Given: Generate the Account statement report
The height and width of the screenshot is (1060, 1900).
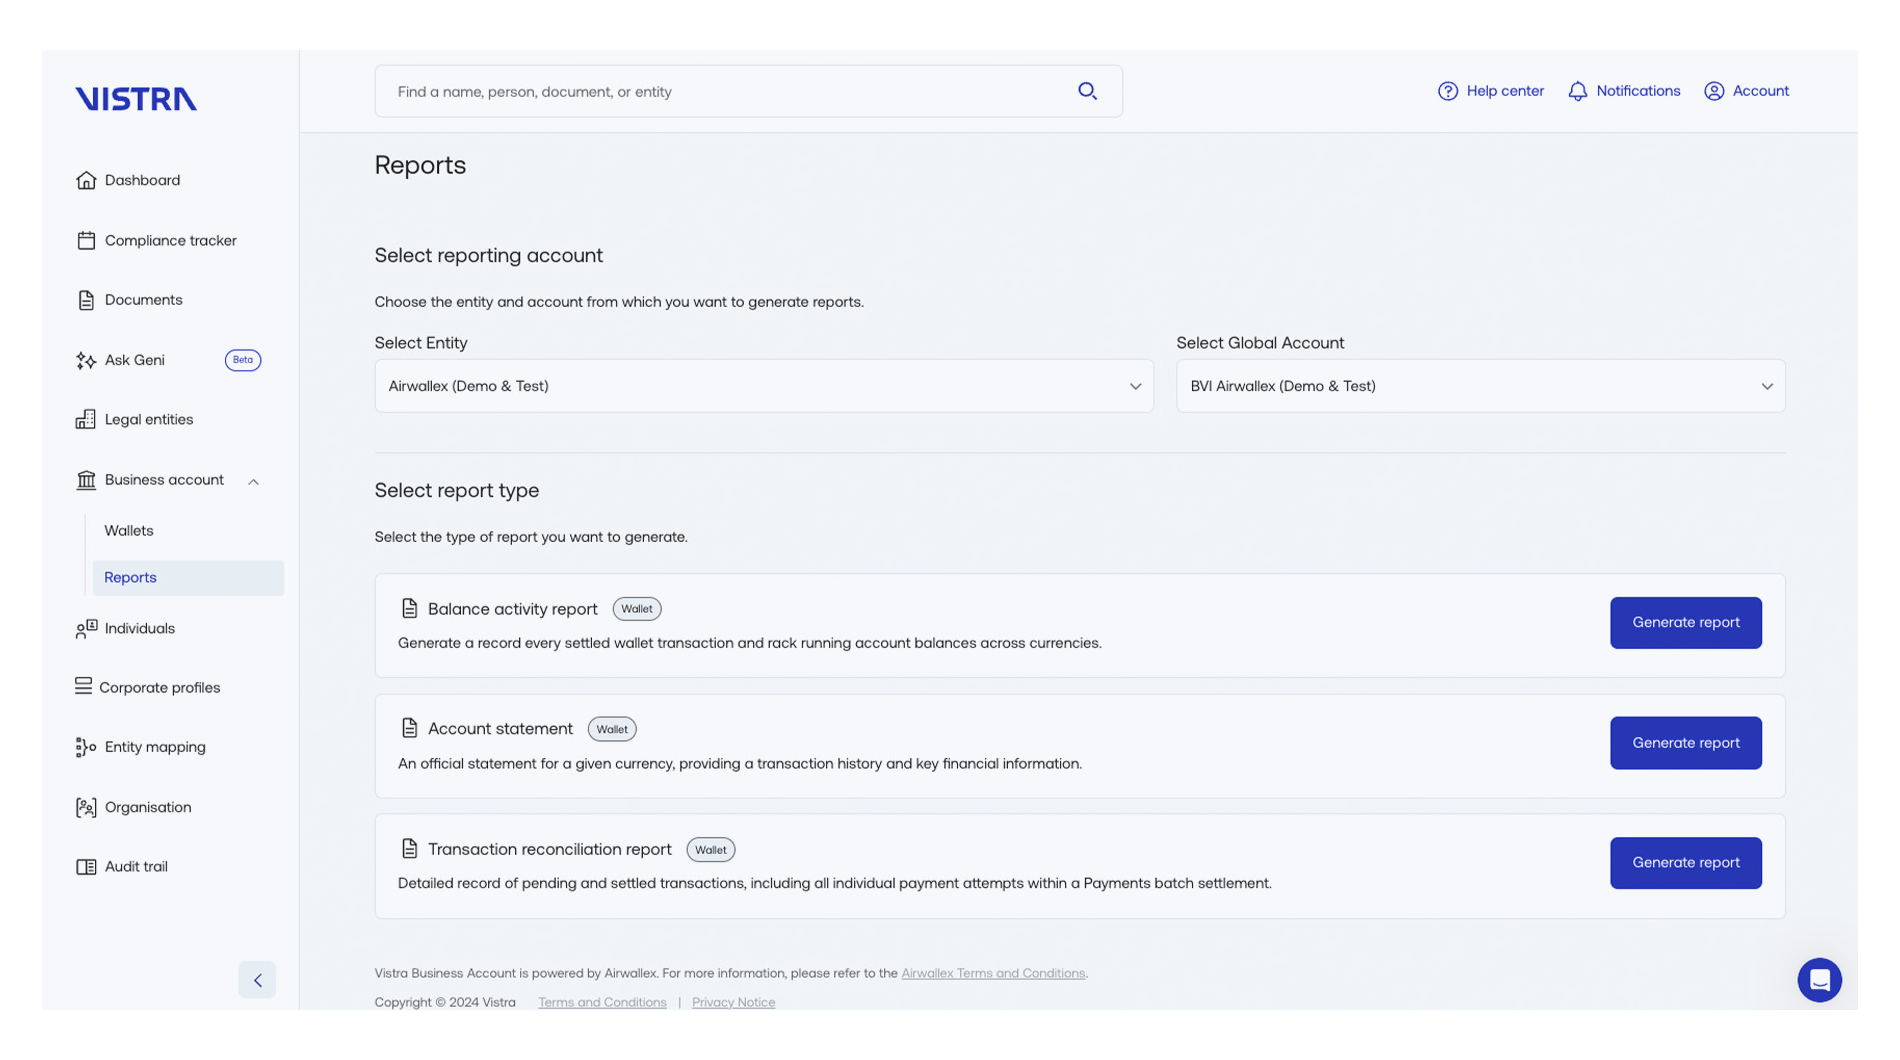Looking at the screenshot, I should (x=1685, y=743).
